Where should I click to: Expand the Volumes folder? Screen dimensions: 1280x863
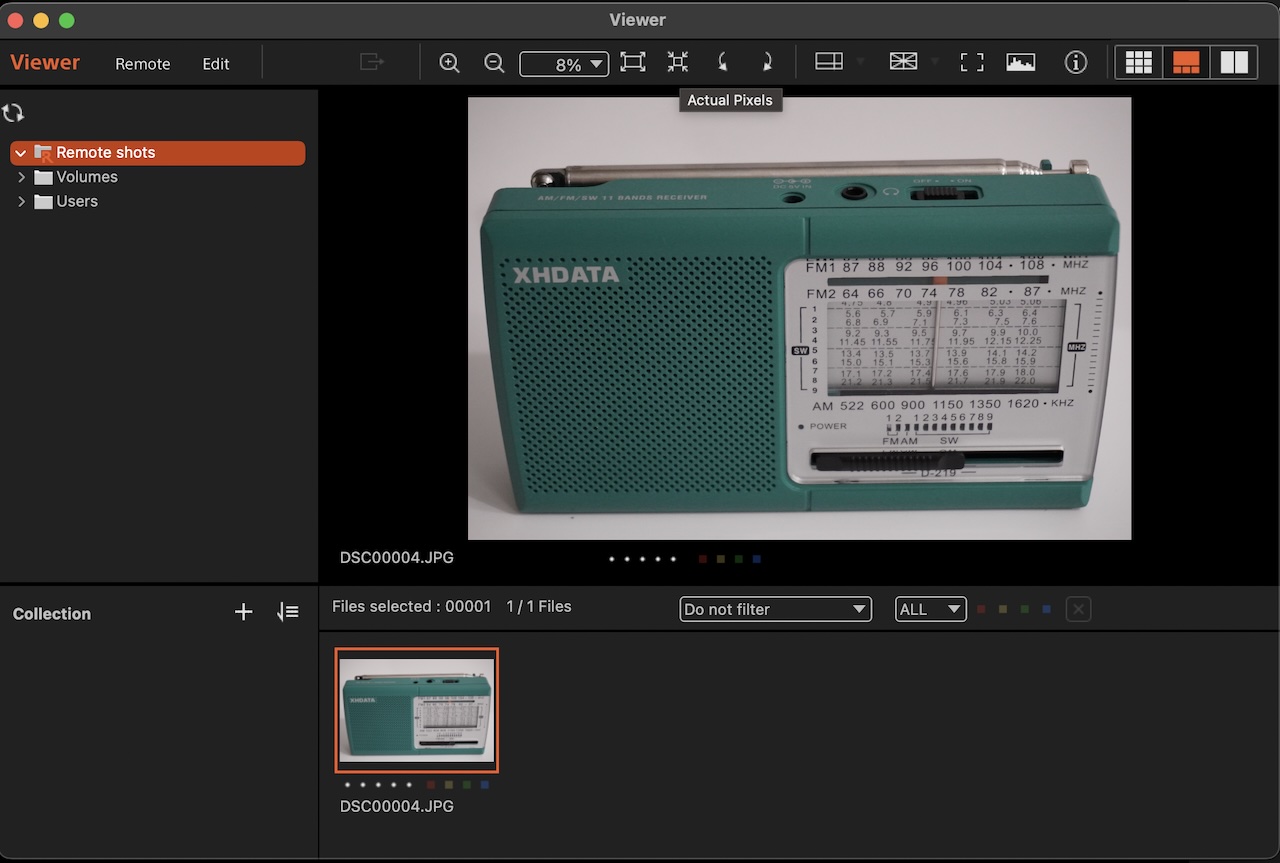click(x=21, y=177)
